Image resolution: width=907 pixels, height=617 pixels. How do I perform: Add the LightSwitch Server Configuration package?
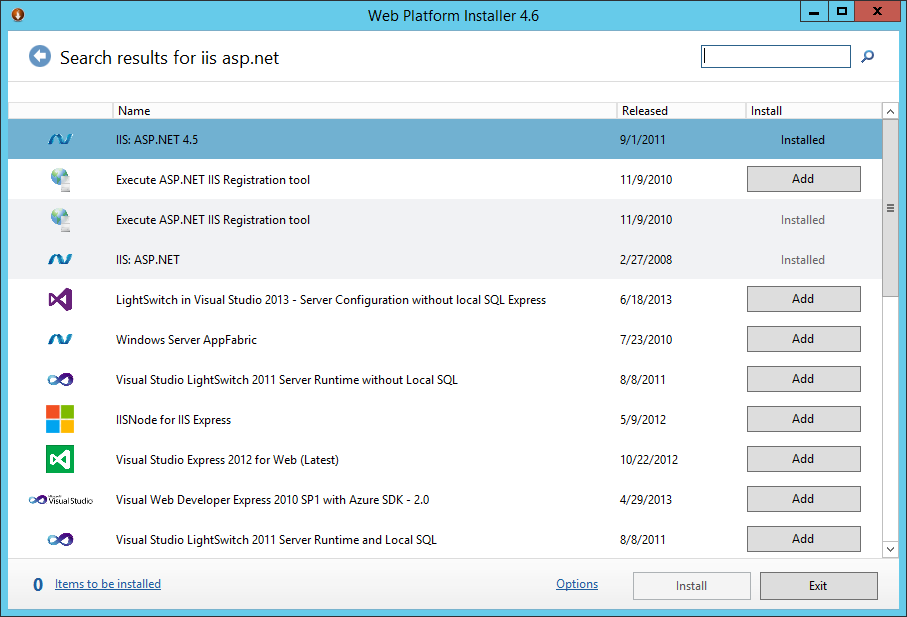(x=803, y=298)
